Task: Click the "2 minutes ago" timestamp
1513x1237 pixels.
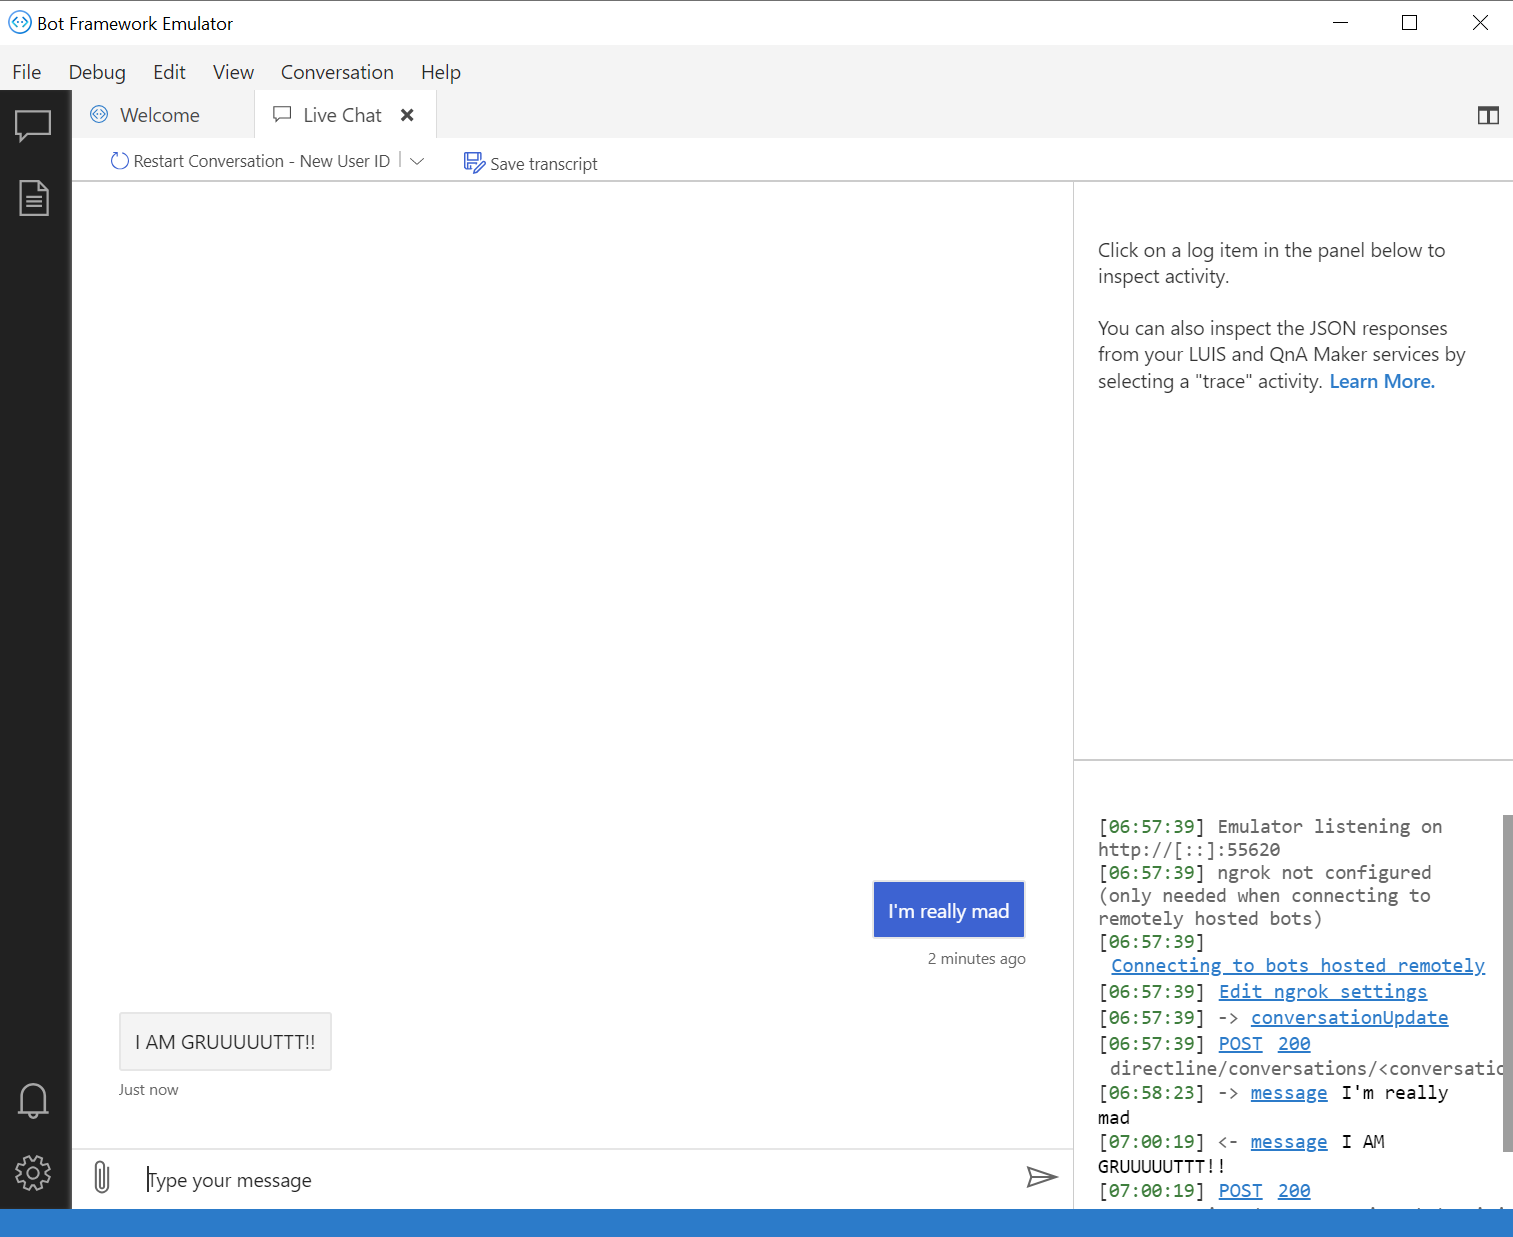Action: click(x=977, y=958)
